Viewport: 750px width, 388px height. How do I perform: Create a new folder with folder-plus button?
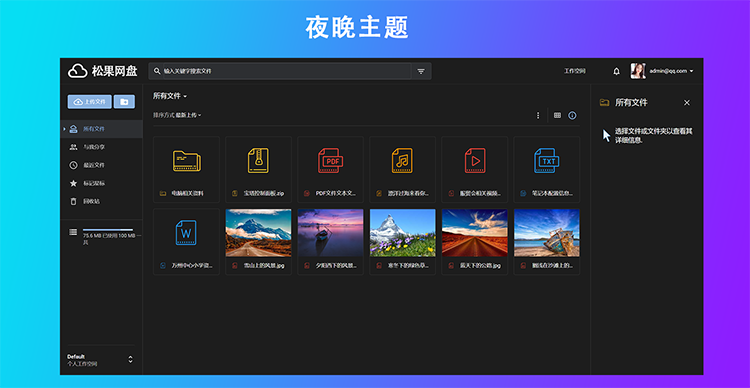pyautogui.click(x=124, y=101)
